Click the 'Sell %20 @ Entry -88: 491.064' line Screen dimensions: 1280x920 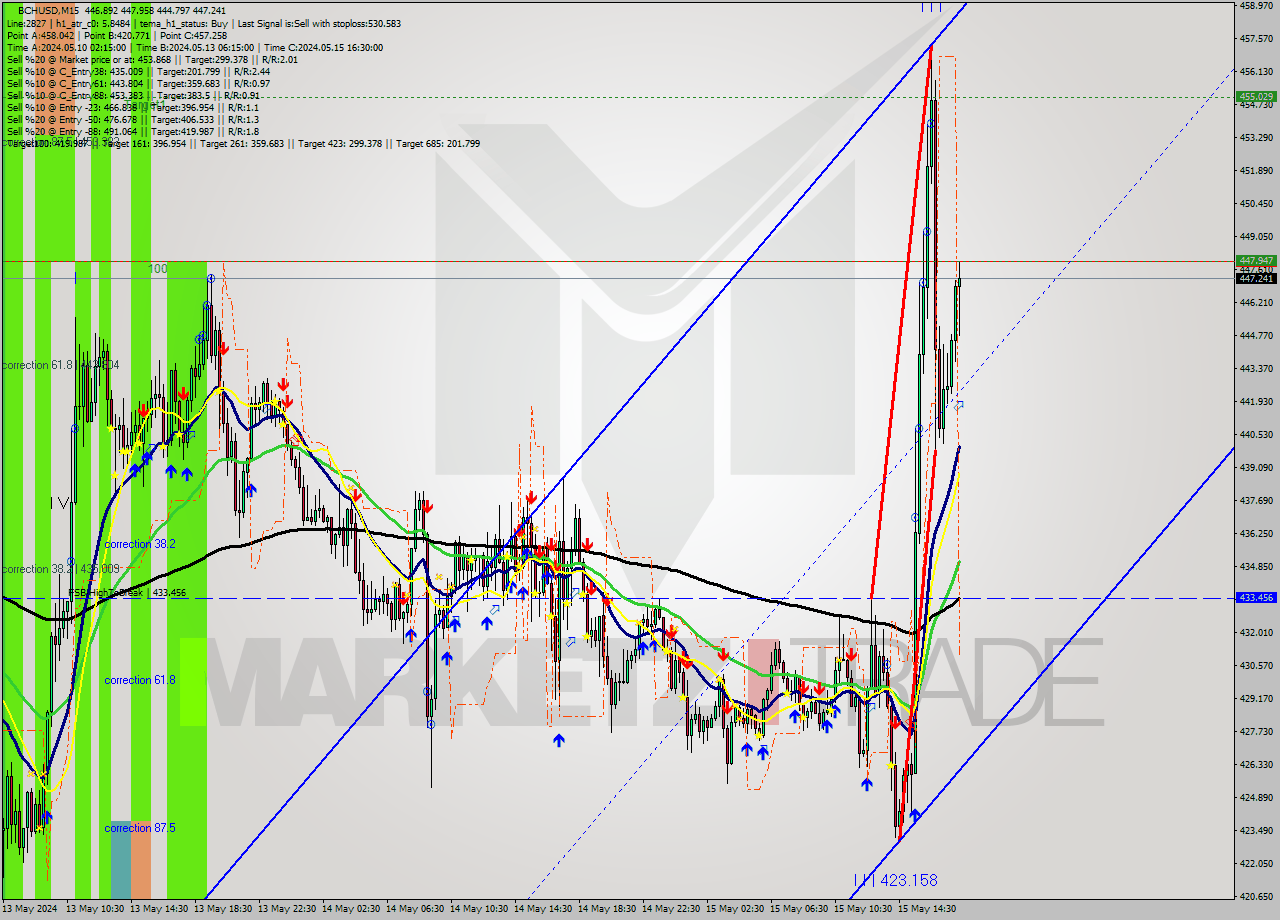pos(77,131)
